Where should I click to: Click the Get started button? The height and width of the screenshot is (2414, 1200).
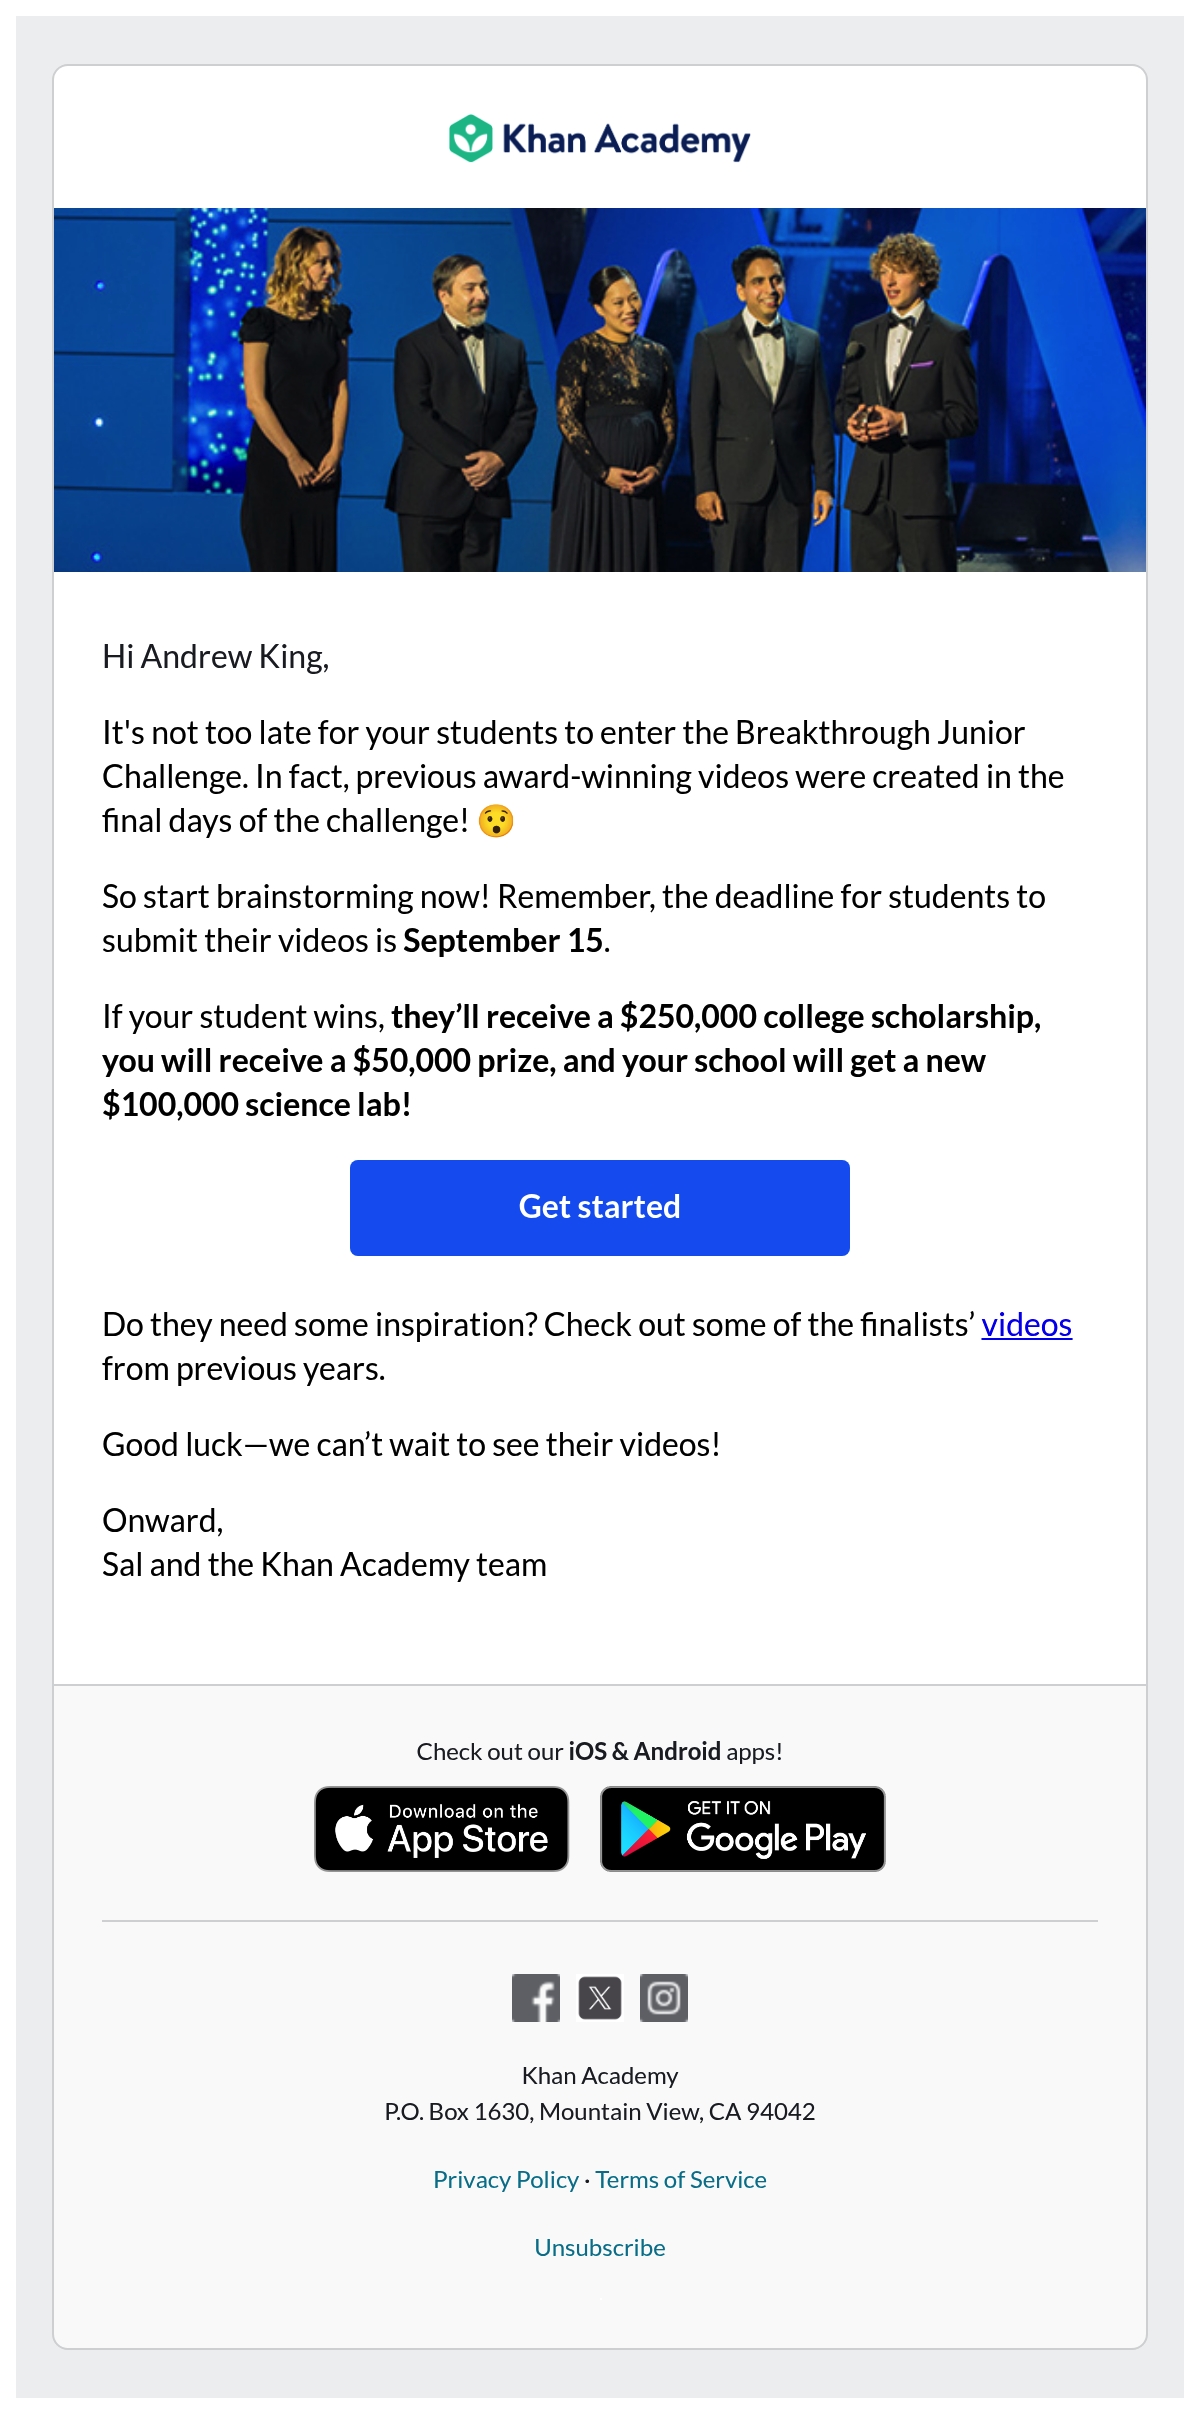click(x=600, y=1207)
